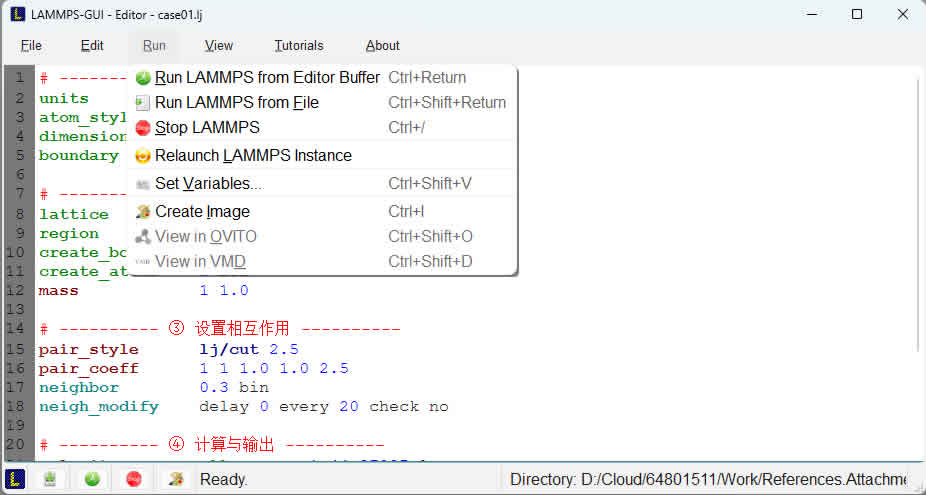Open the View menu
926x495 pixels.
click(219, 45)
